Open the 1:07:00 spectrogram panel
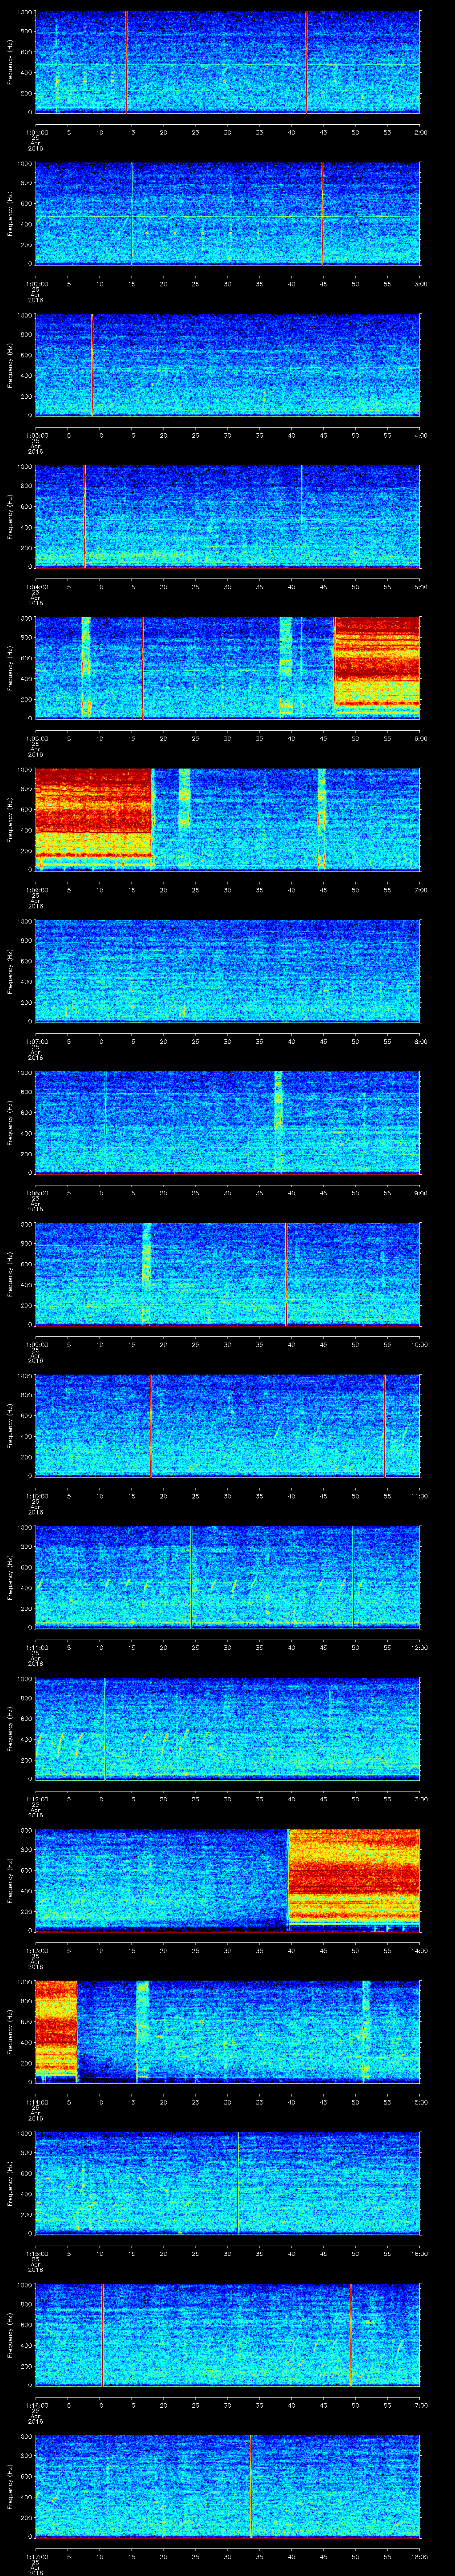The image size is (455, 2576). click(x=227, y=971)
